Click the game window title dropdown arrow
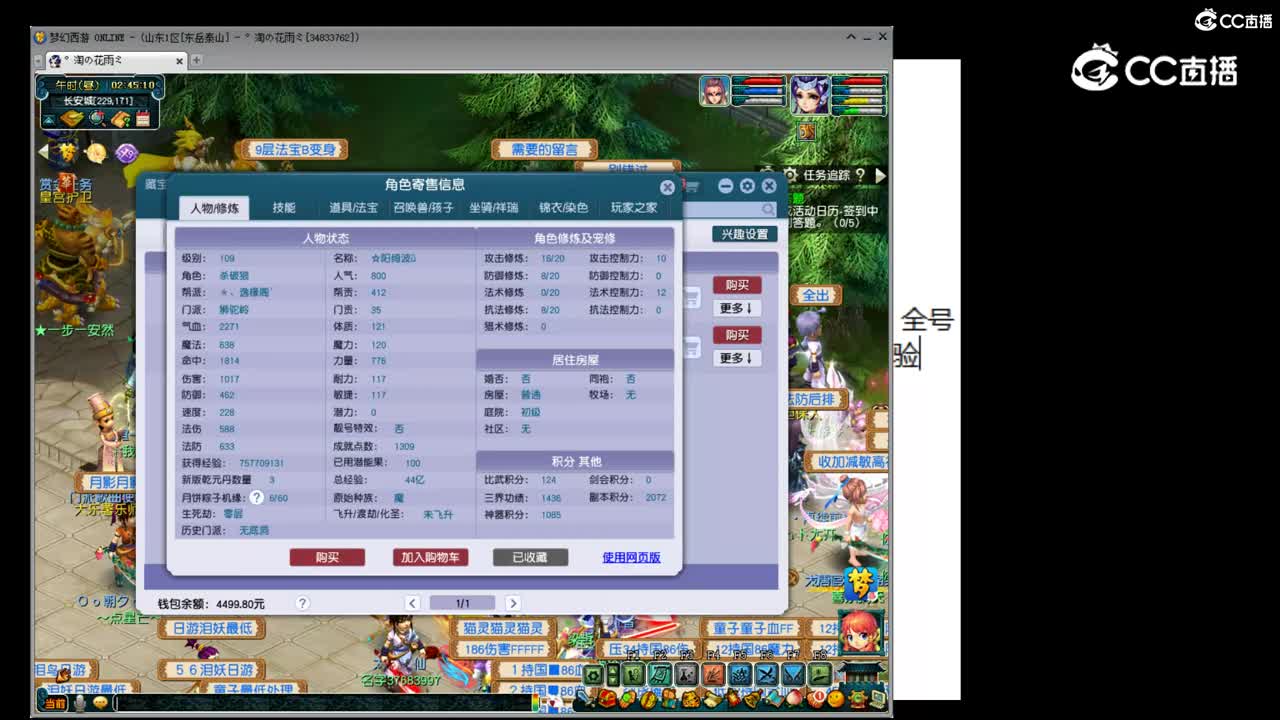 pyautogui.click(x=850, y=37)
